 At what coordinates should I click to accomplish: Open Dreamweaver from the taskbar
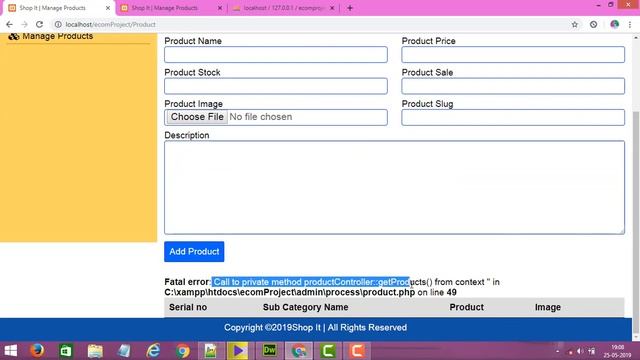click(269, 351)
